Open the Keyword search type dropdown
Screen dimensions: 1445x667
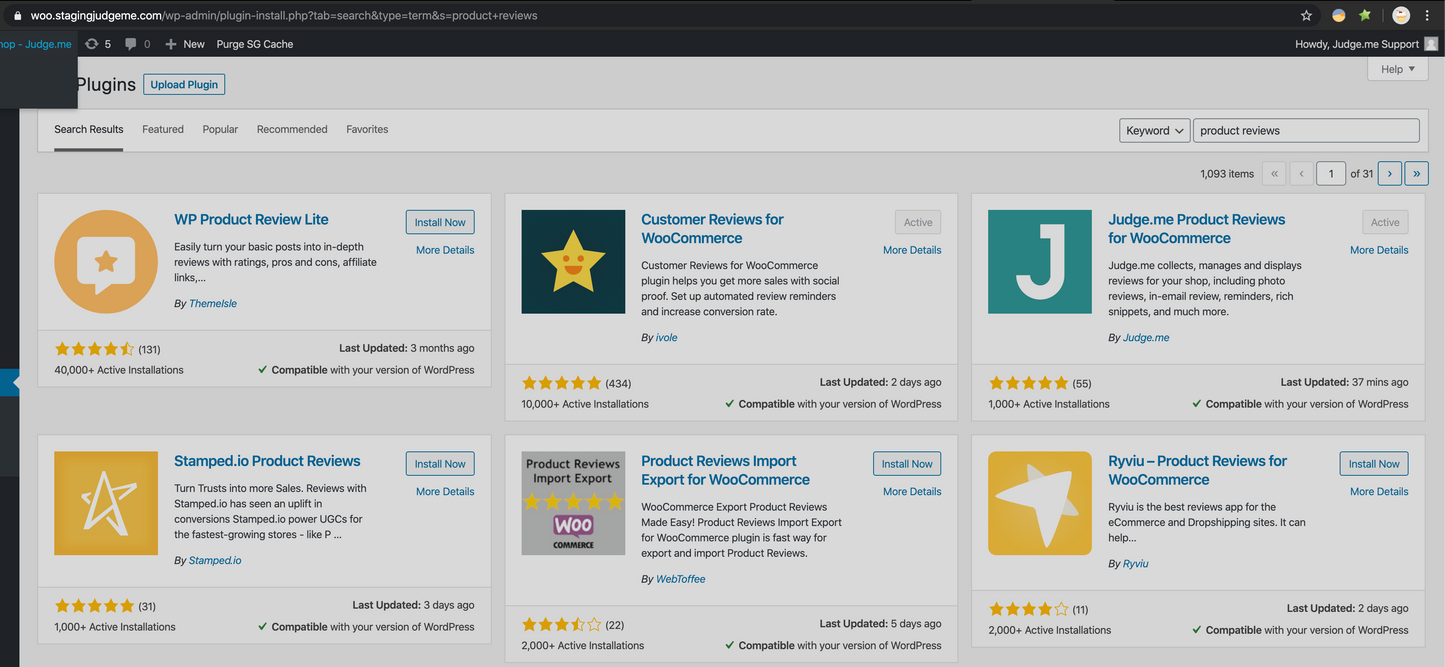coord(1154,130)
